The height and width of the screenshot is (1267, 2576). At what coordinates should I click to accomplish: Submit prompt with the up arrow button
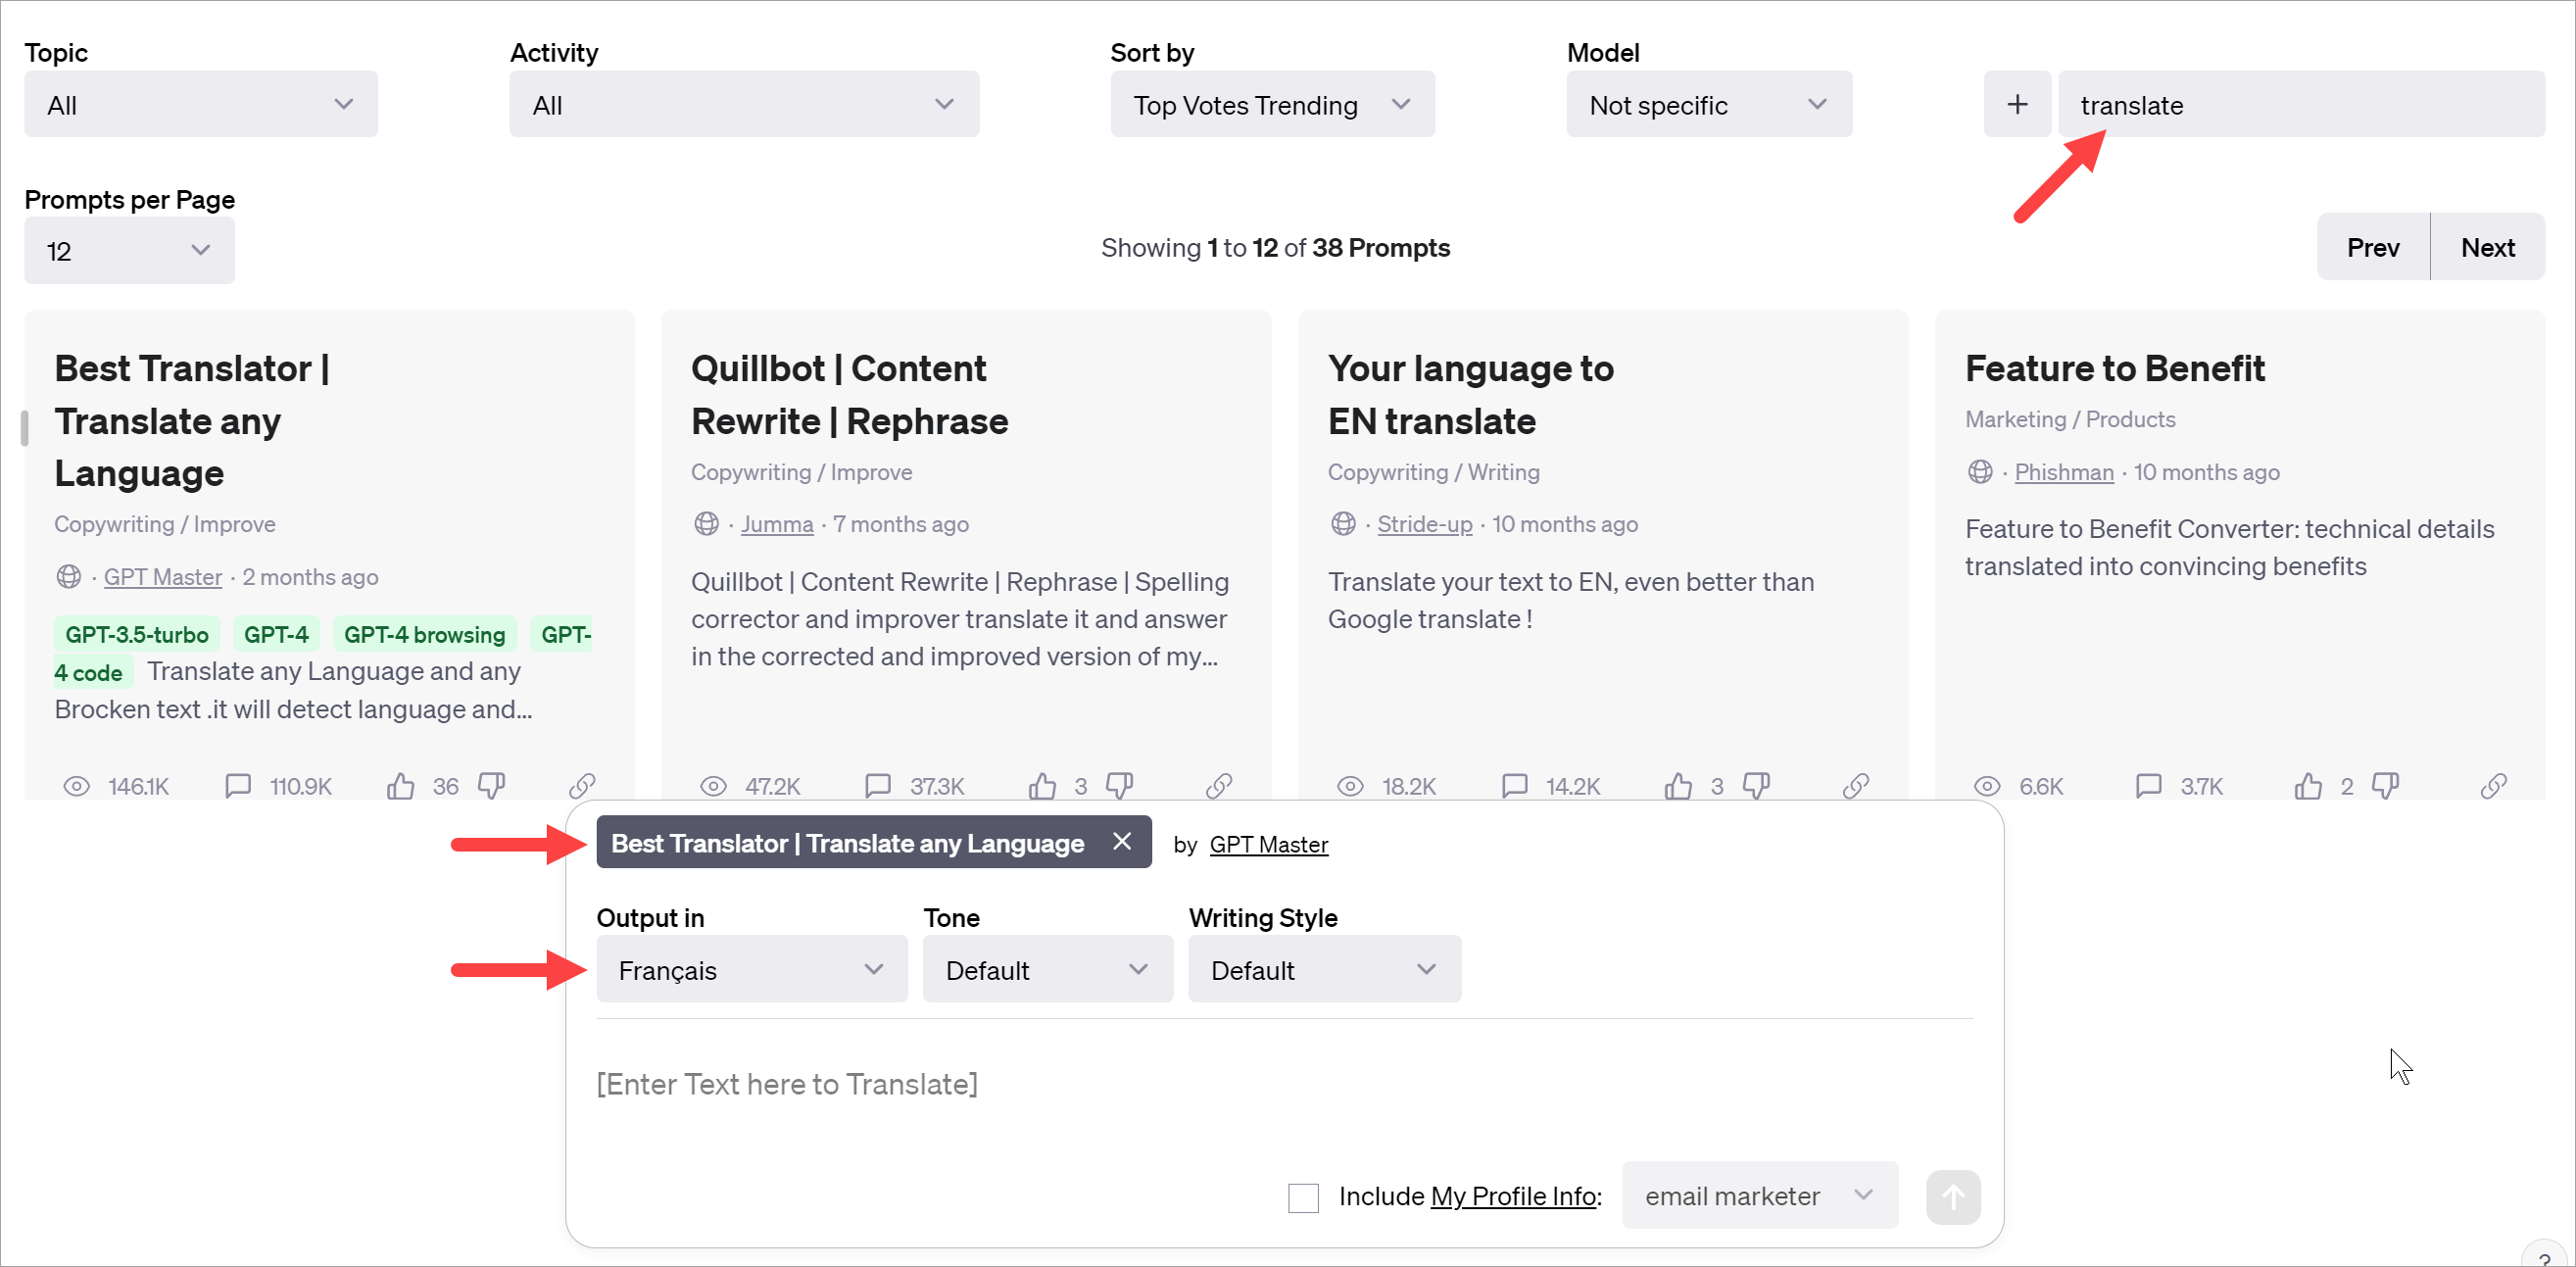1952,1196
